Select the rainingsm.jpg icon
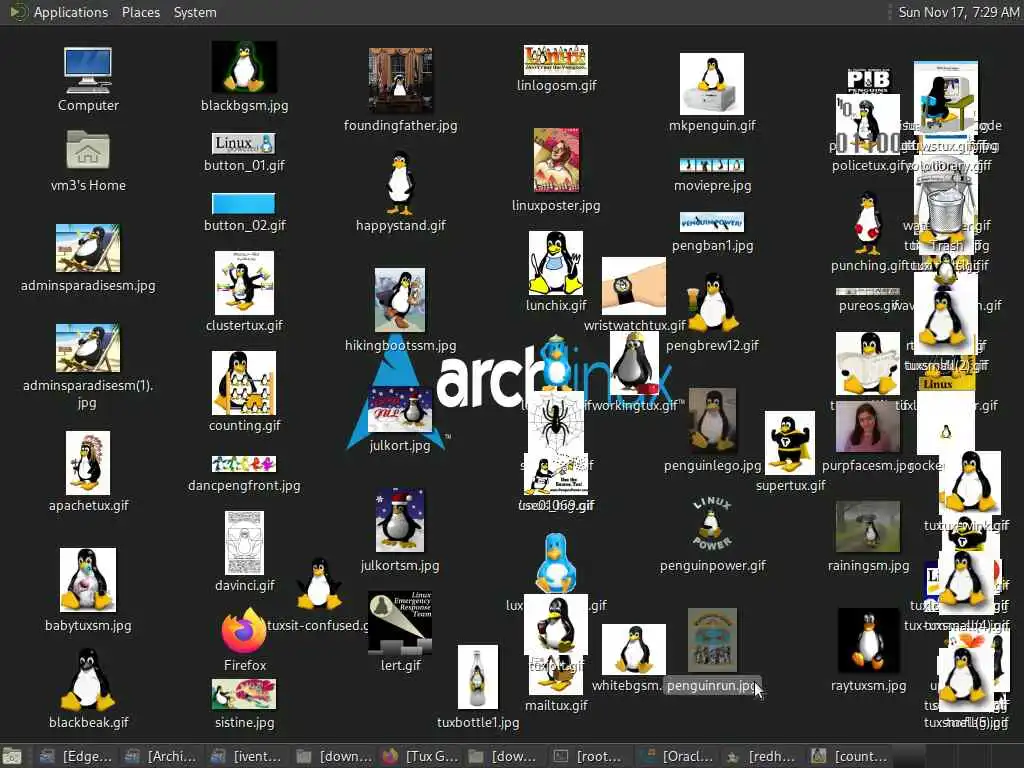1024x768 pixels. click(868, 527)
